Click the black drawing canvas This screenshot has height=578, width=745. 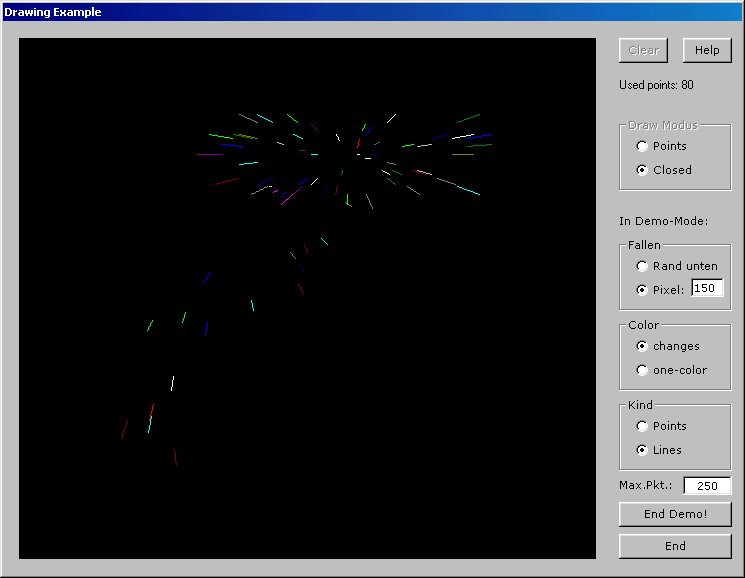pyautogui.click(x=307, y=298)
